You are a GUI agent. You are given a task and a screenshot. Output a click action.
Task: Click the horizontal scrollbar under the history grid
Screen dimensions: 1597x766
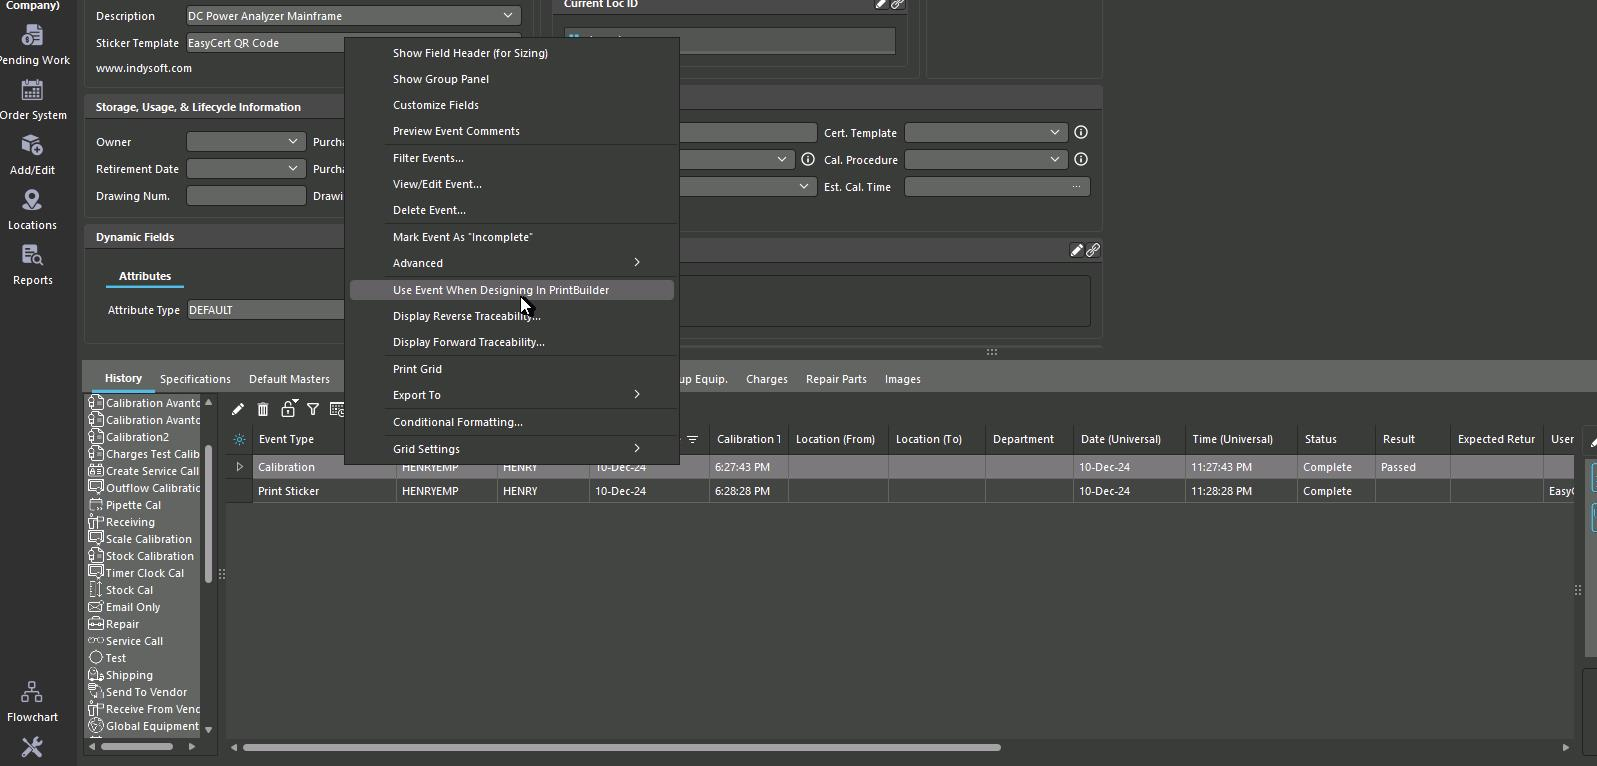tap(620, 747)
